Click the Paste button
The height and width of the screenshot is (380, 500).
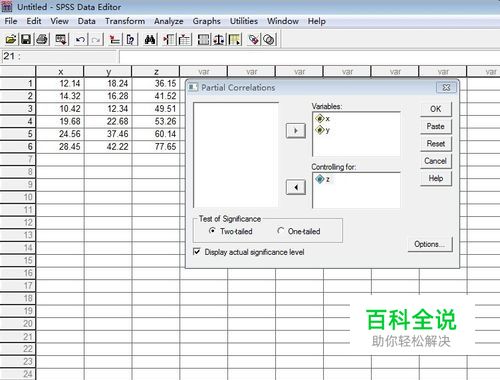pos(436,126)
